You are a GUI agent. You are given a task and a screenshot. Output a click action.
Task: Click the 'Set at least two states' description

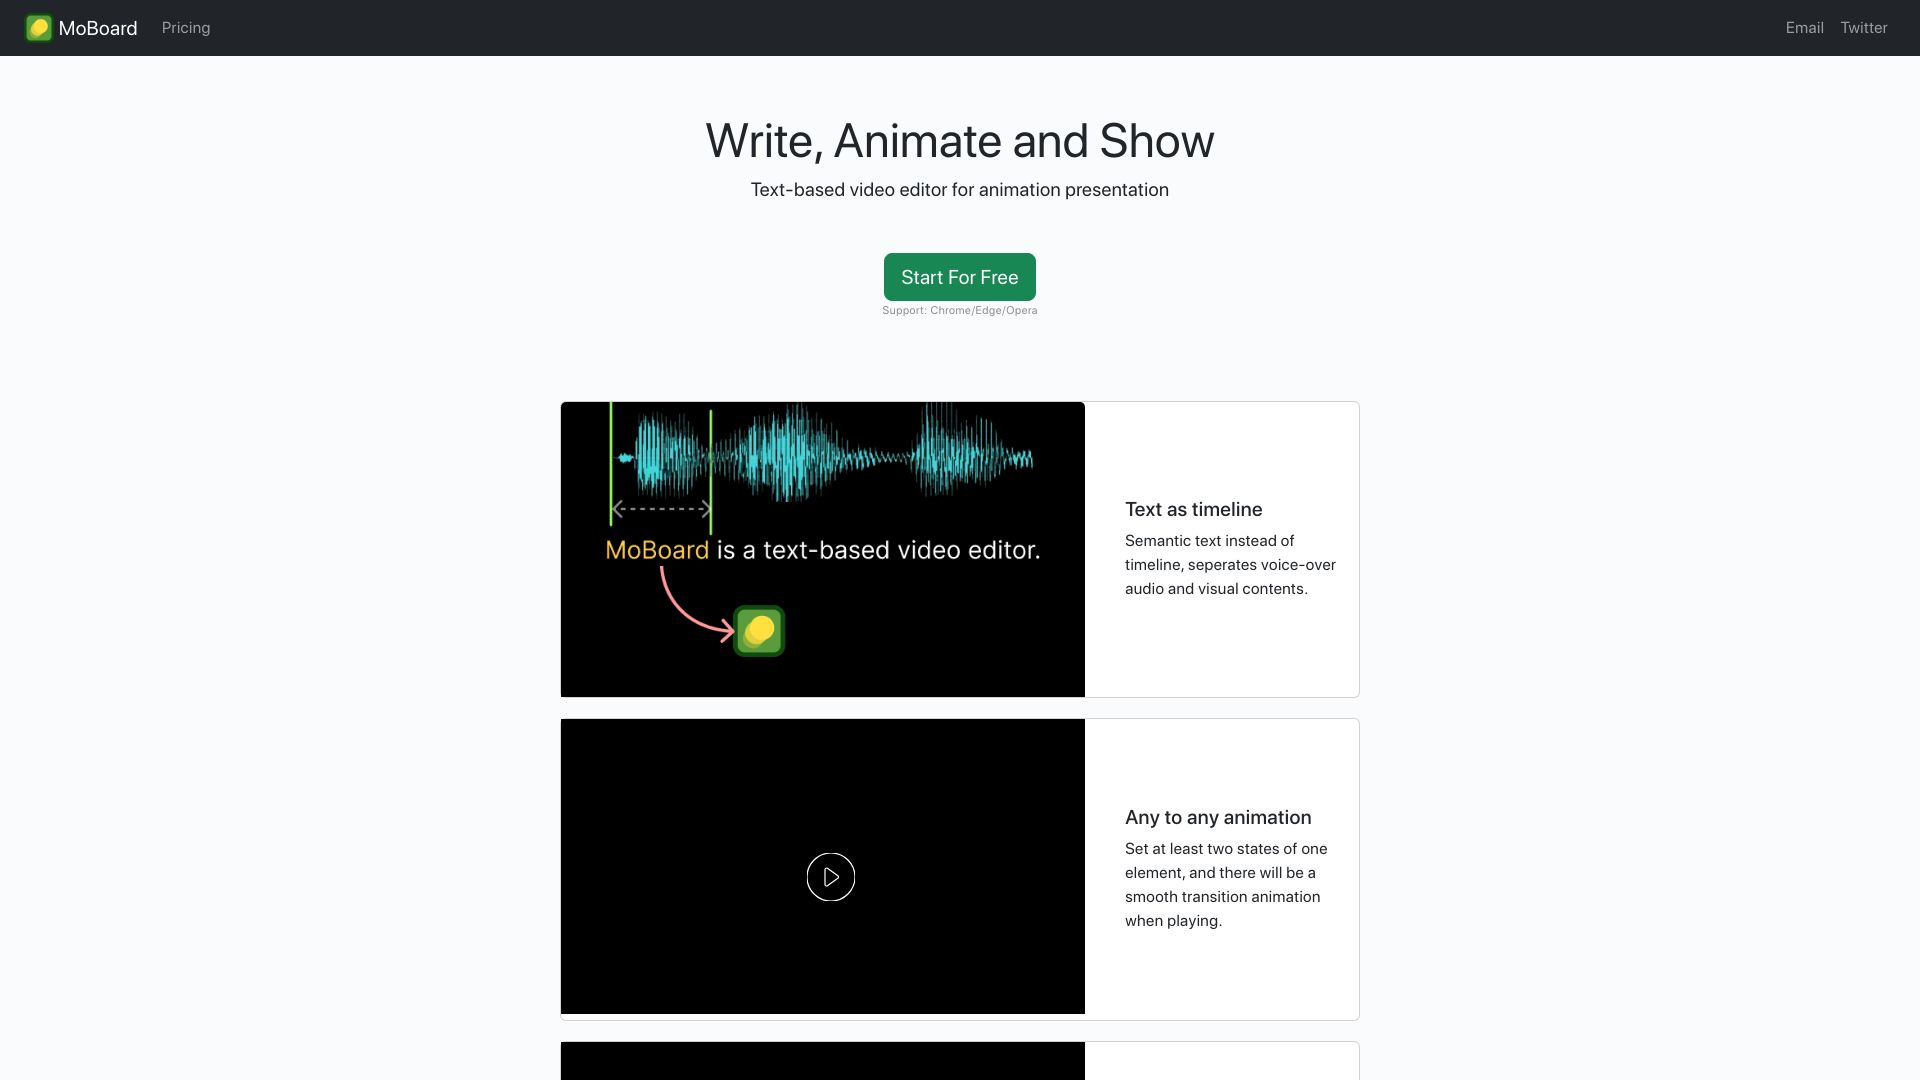(1226, 885)
